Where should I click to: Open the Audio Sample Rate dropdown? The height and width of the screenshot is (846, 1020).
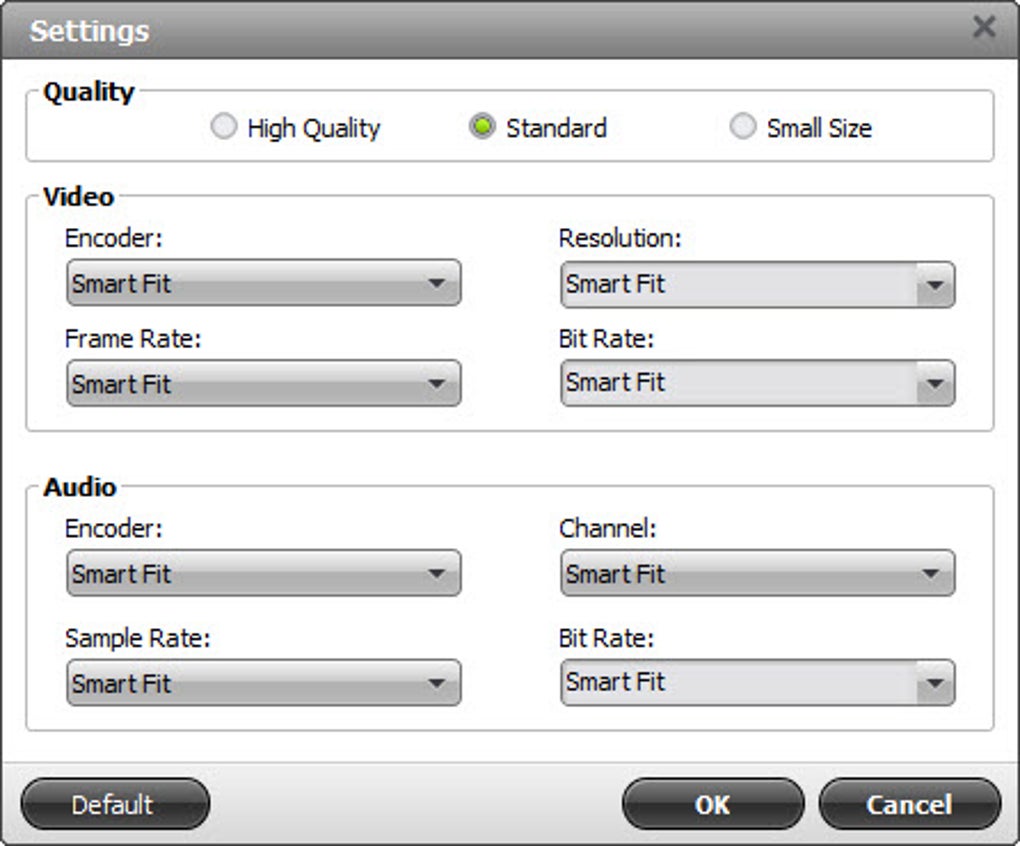tap(263, 684)
